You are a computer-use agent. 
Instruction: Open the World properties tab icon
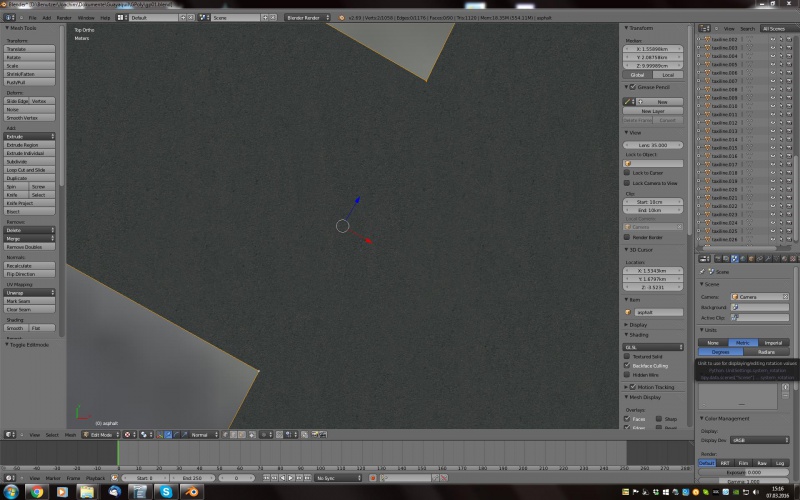(x=743, y=259)
